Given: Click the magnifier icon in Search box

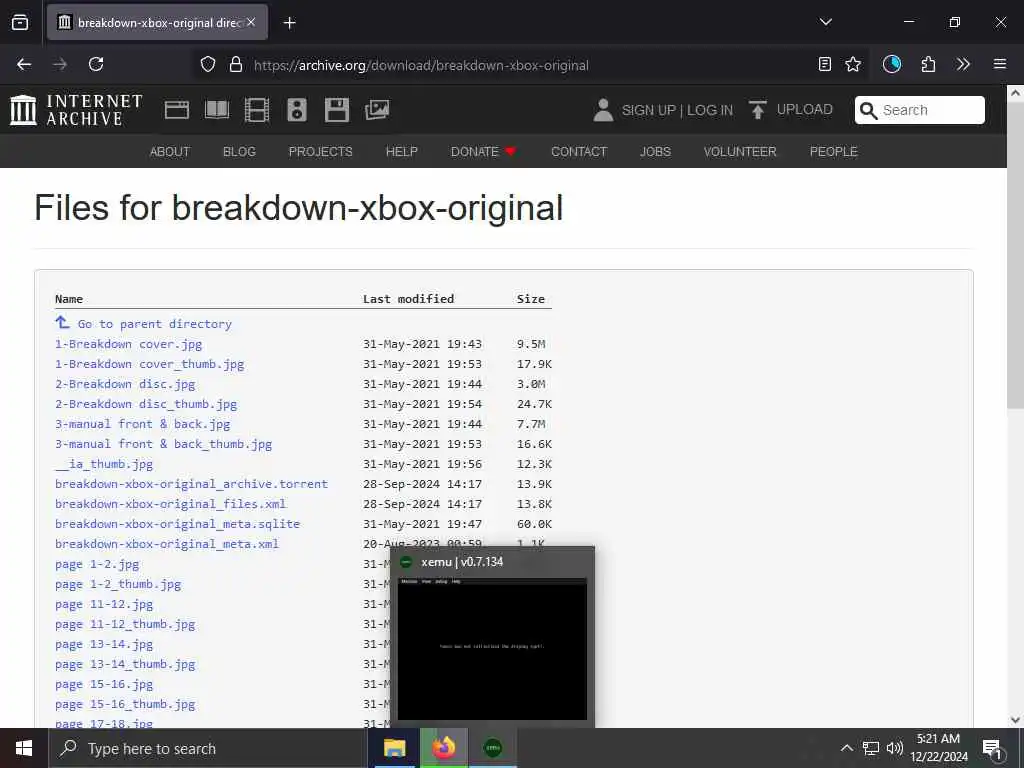Looking at the screenshot, I should tap(868, 110).
